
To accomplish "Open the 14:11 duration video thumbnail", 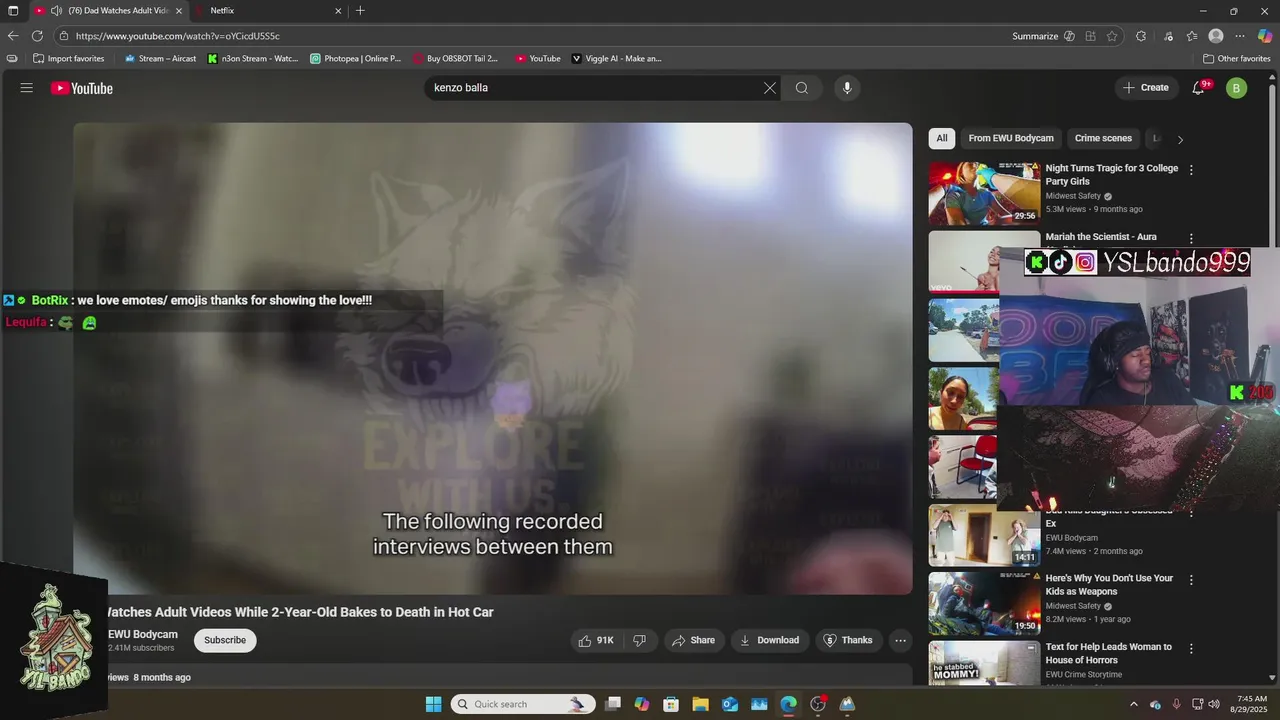I will click(984, 535).
